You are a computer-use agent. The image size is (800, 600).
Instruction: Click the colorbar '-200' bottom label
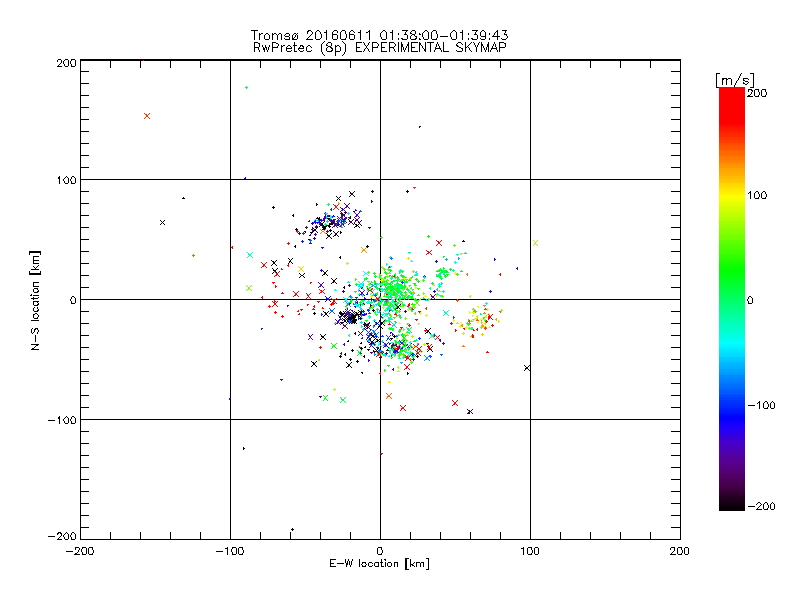coord(761,506)
